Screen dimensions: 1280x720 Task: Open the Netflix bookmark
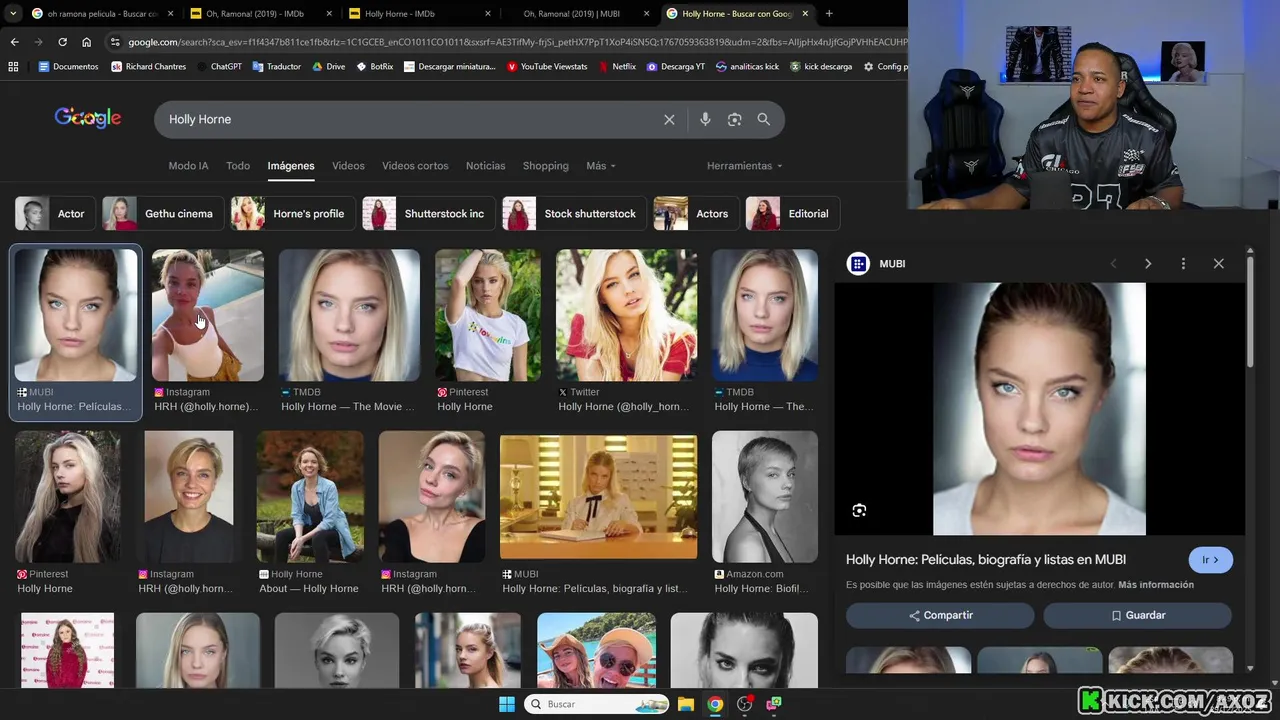617,66
